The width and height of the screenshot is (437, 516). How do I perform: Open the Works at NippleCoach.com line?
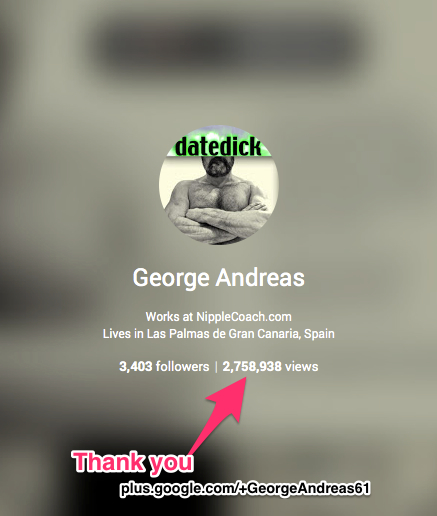click(219, 317)
